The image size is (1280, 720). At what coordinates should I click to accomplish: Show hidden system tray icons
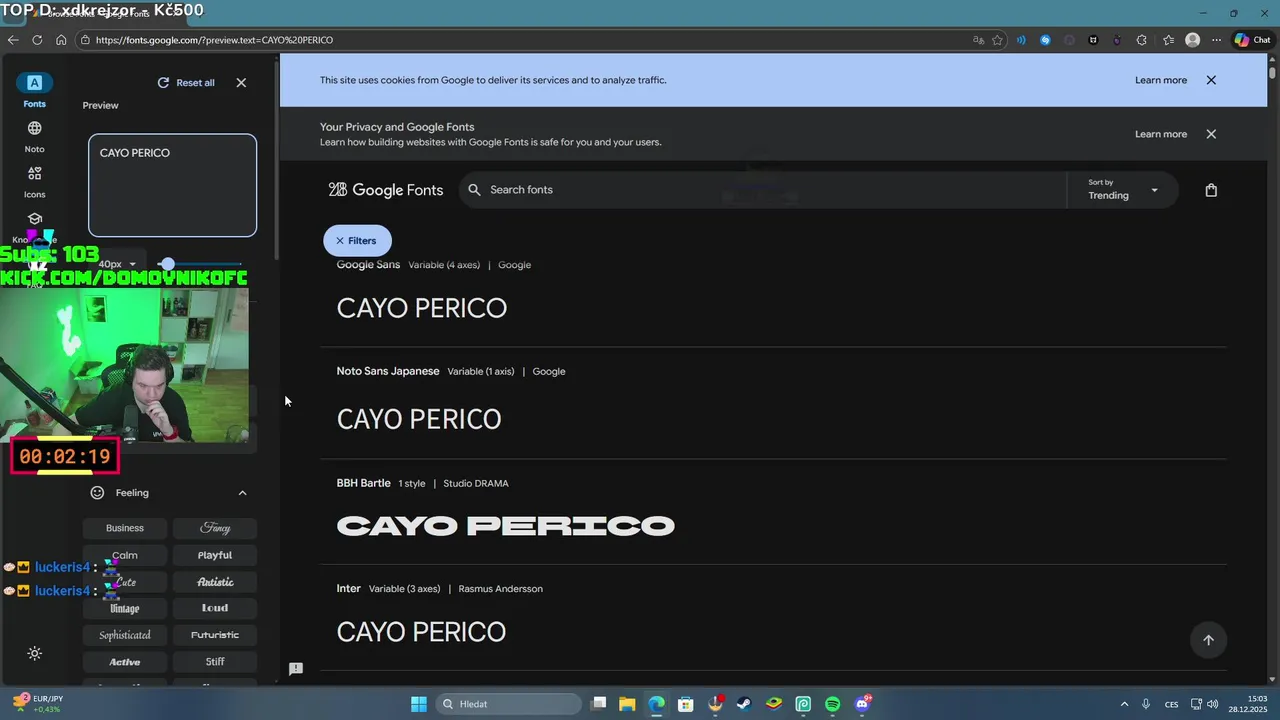[x=1124, y=704]
